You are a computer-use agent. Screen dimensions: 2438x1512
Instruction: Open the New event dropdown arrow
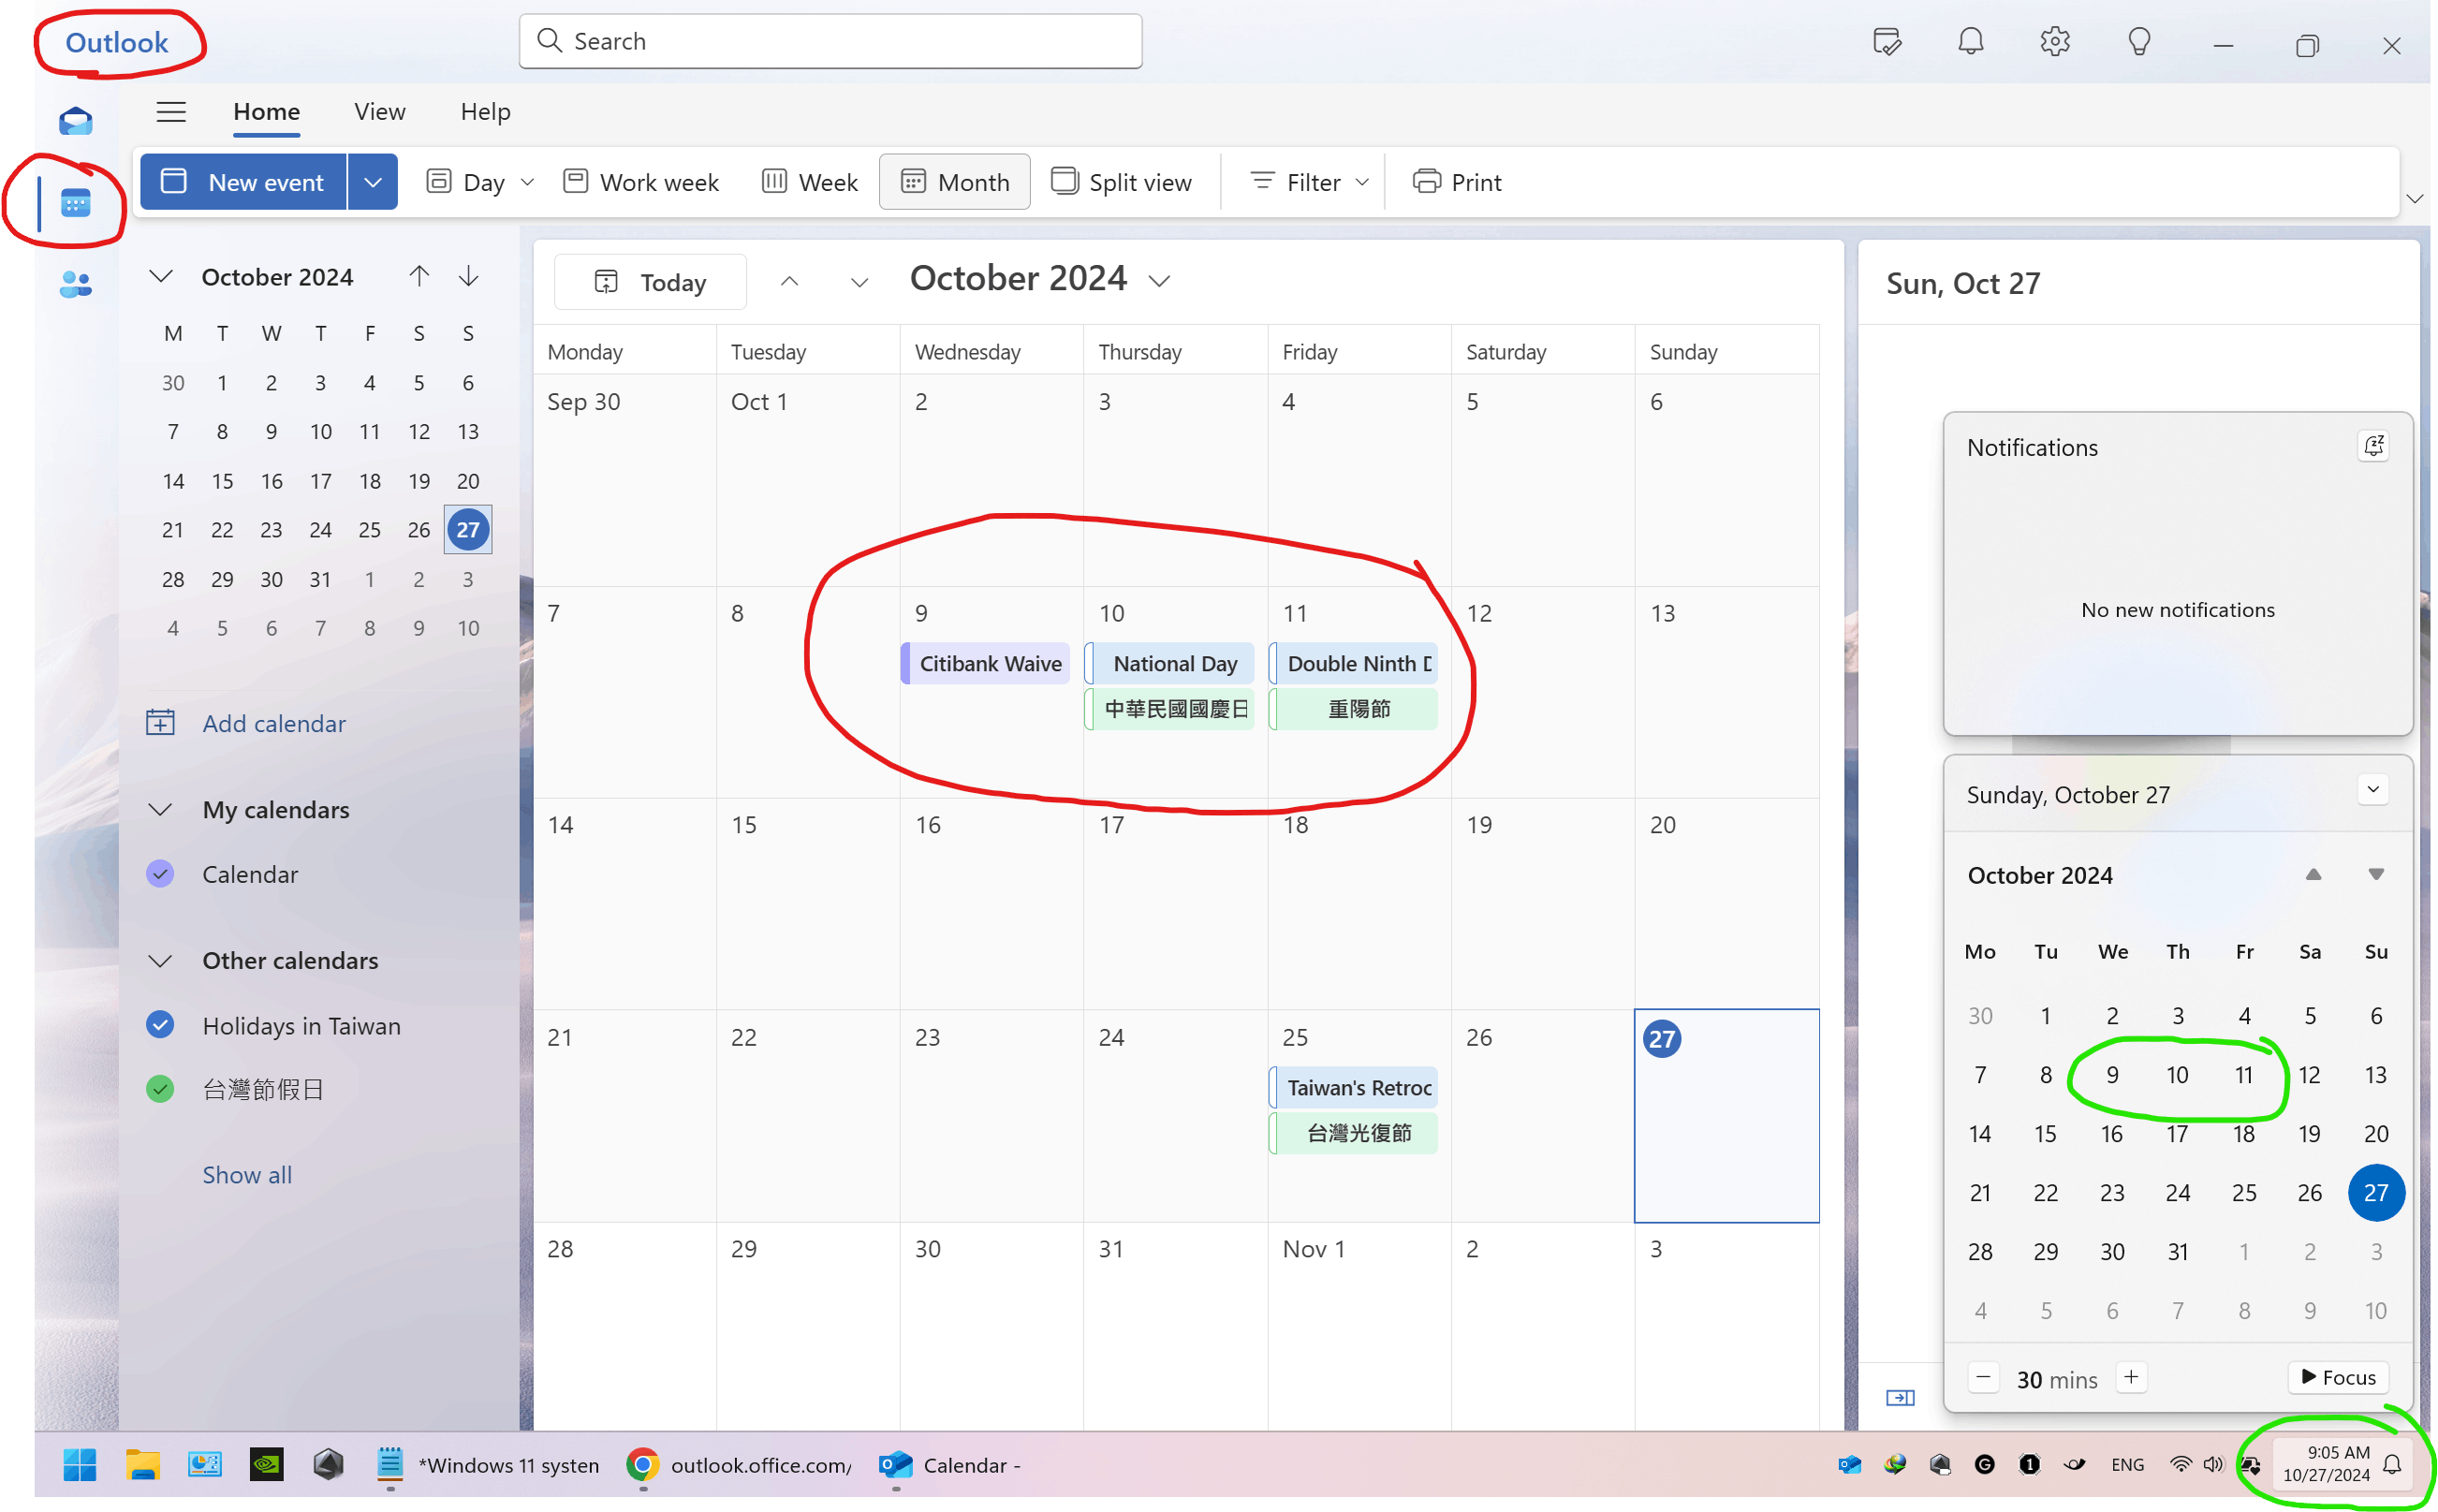click(372, 182)
